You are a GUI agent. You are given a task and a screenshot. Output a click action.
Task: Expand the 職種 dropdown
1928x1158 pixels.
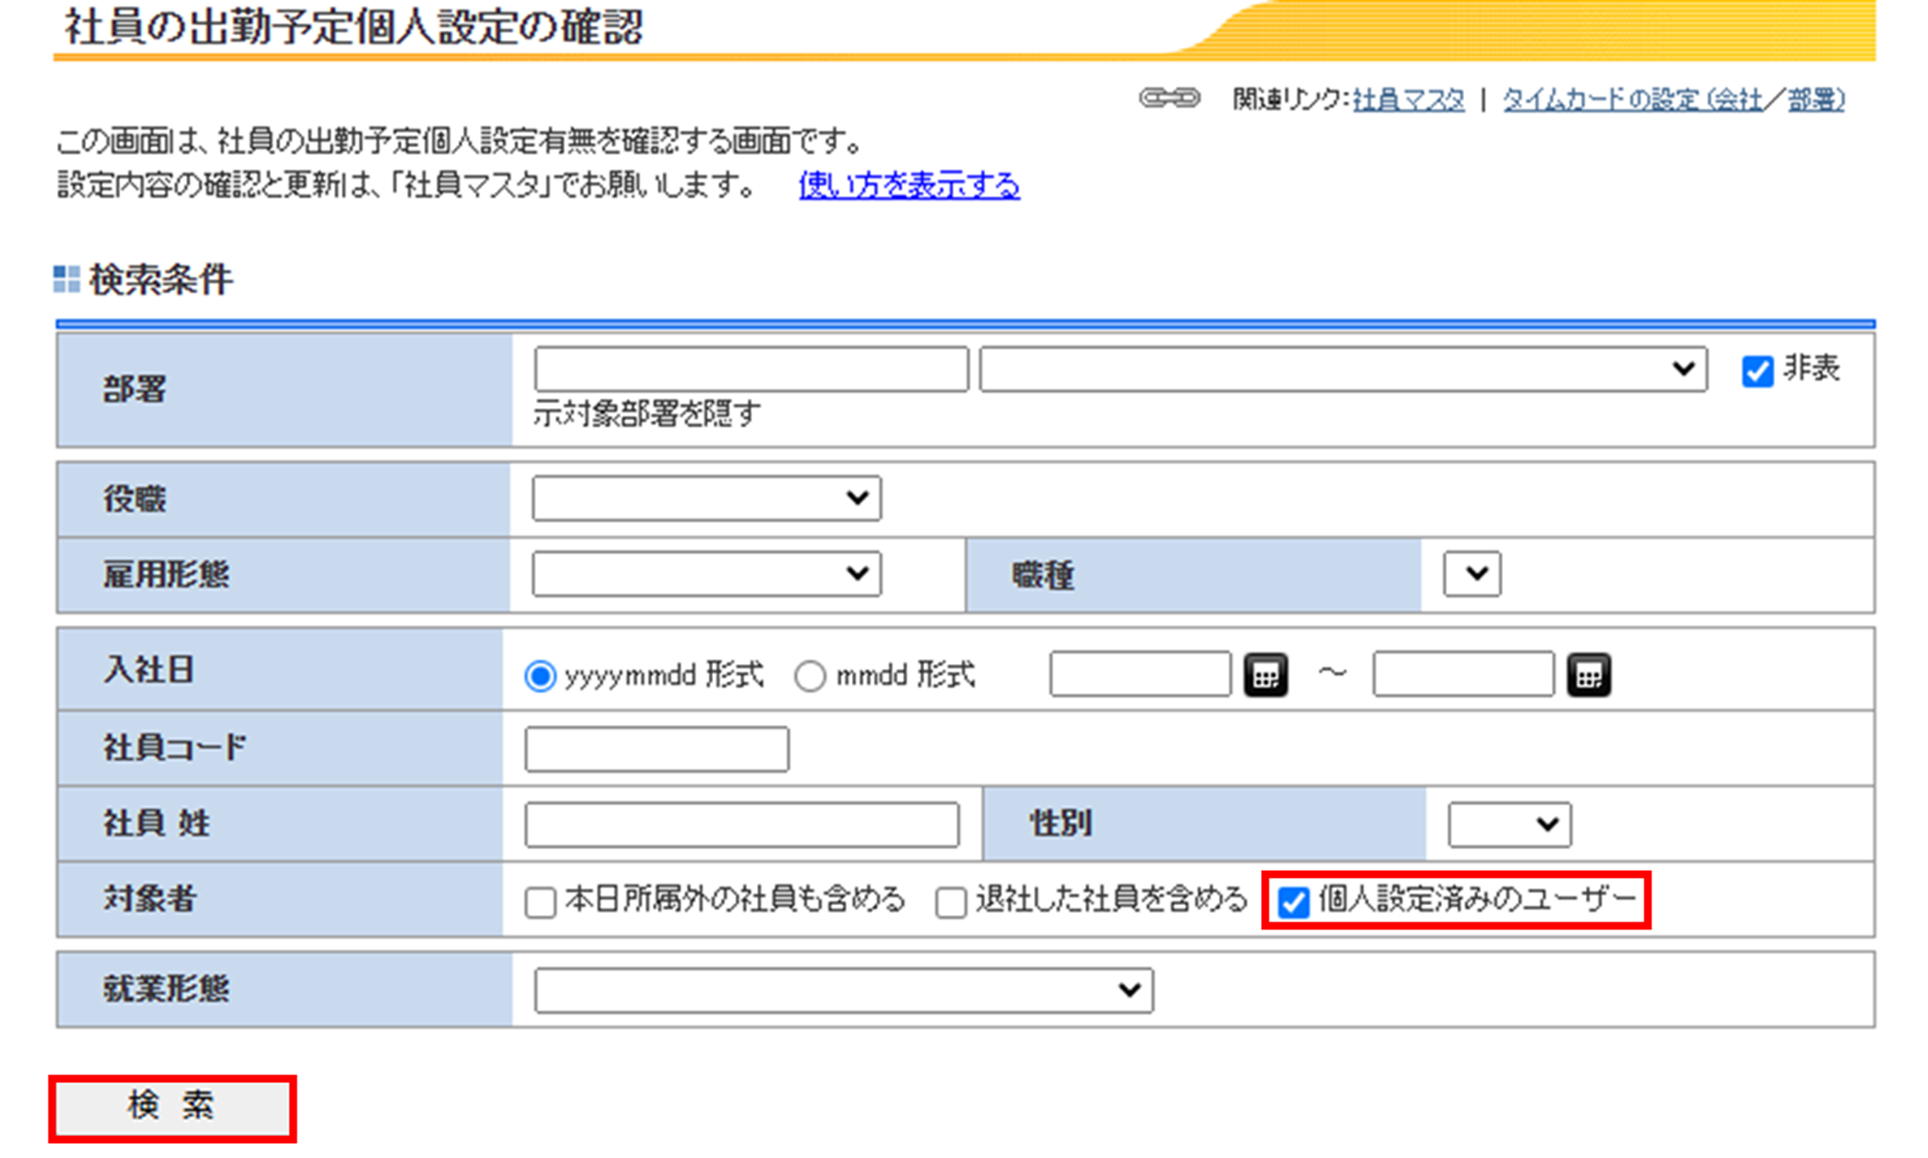click(x=1471, y=574)
